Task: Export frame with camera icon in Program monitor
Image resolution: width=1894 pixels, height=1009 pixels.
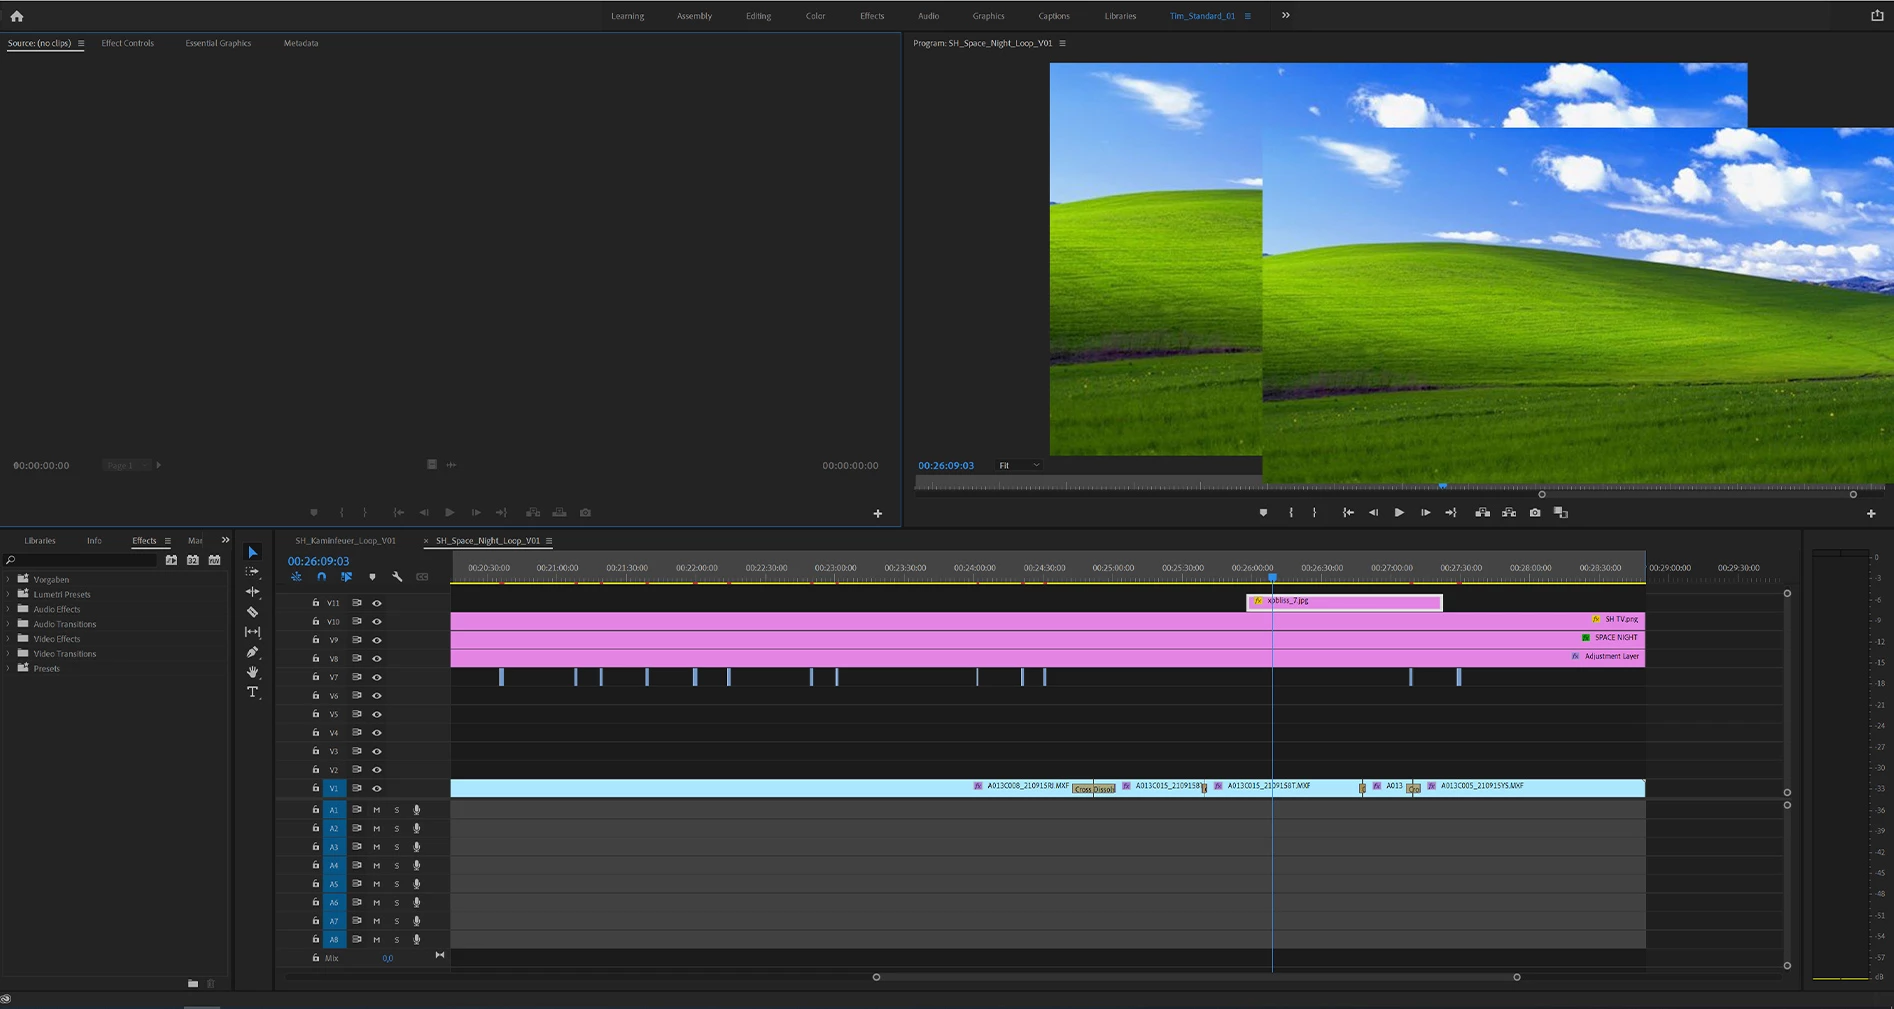Action: (x=1535, y=513)
